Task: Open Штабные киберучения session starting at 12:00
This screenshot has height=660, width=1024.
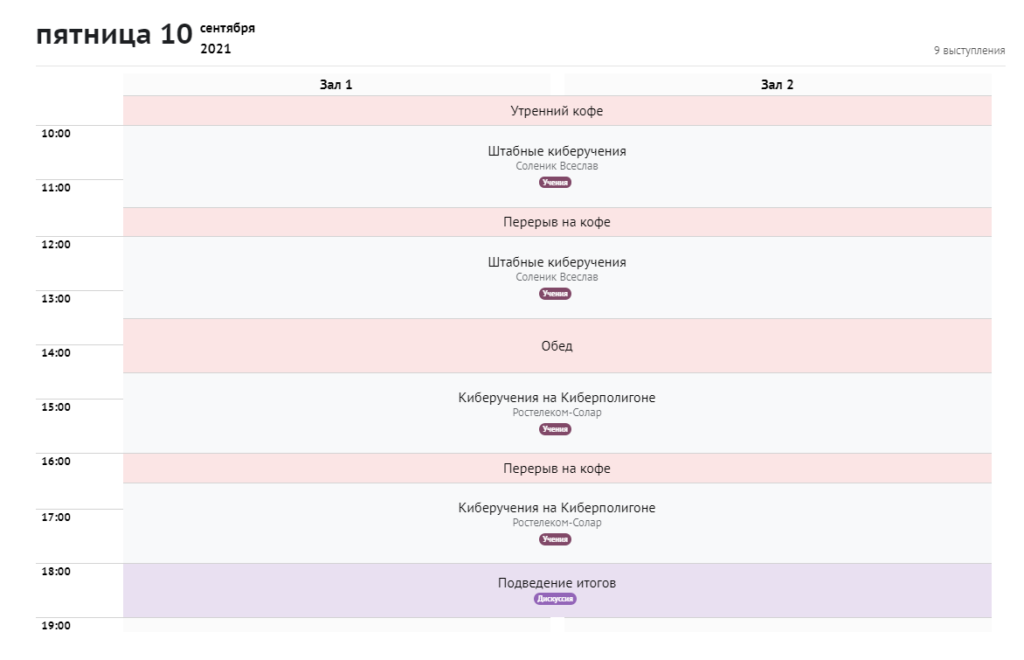Action: pyautogui.click(x=556, y=262)
